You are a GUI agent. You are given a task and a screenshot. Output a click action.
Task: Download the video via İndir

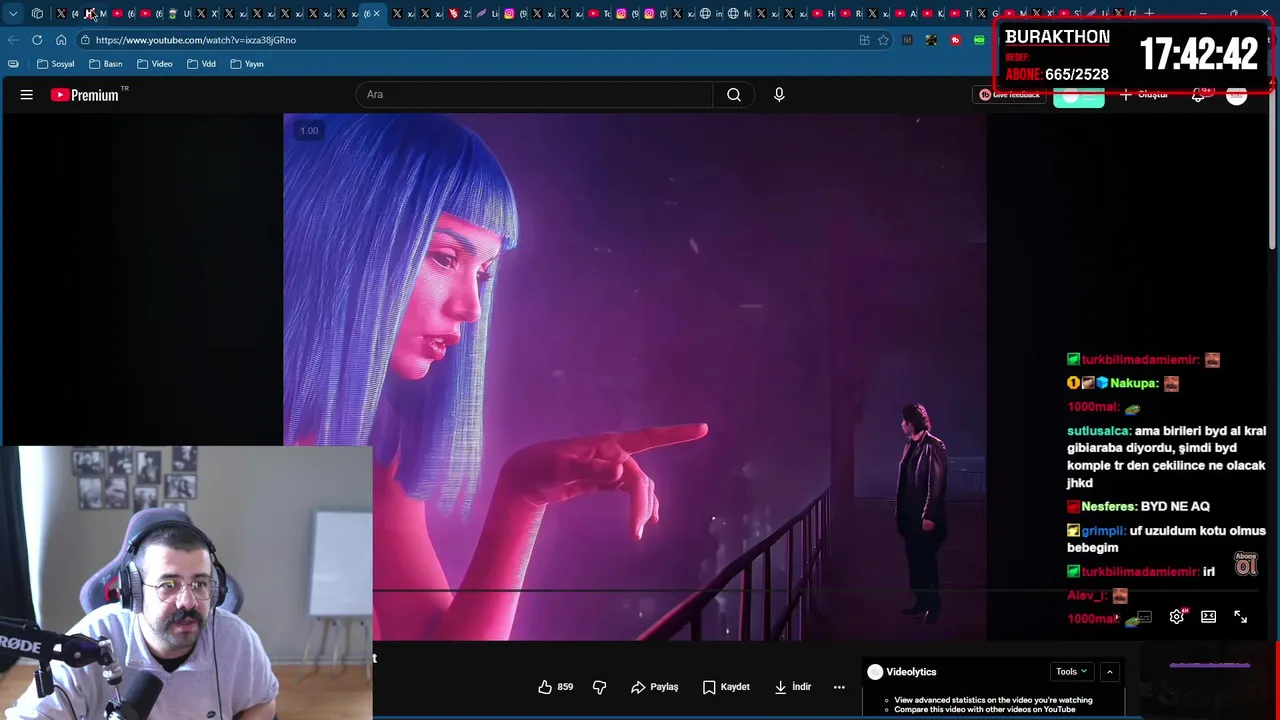point(792,687)
